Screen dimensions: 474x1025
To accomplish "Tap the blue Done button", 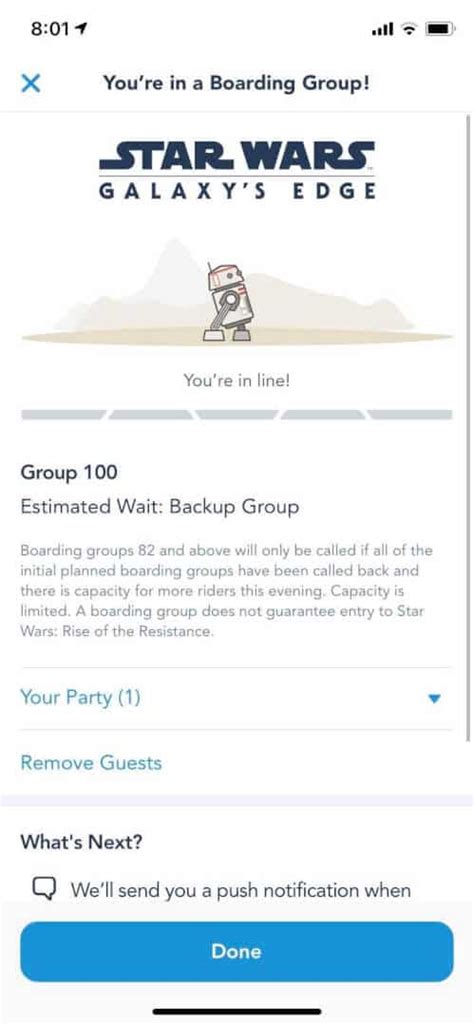I will [x=236, y=951].
